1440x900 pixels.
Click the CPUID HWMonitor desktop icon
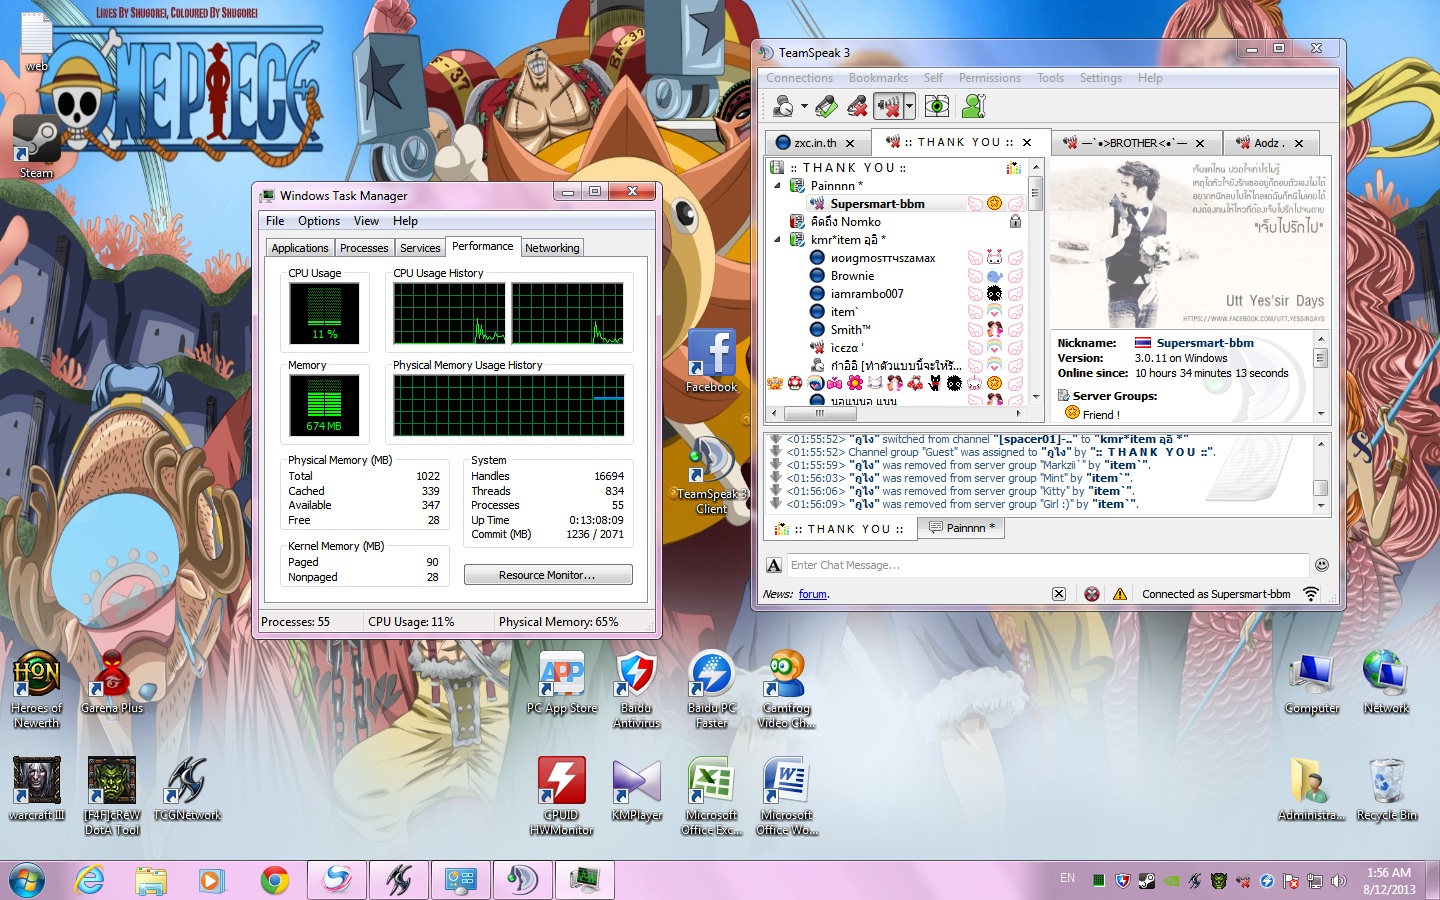click(x=562, y=796)
